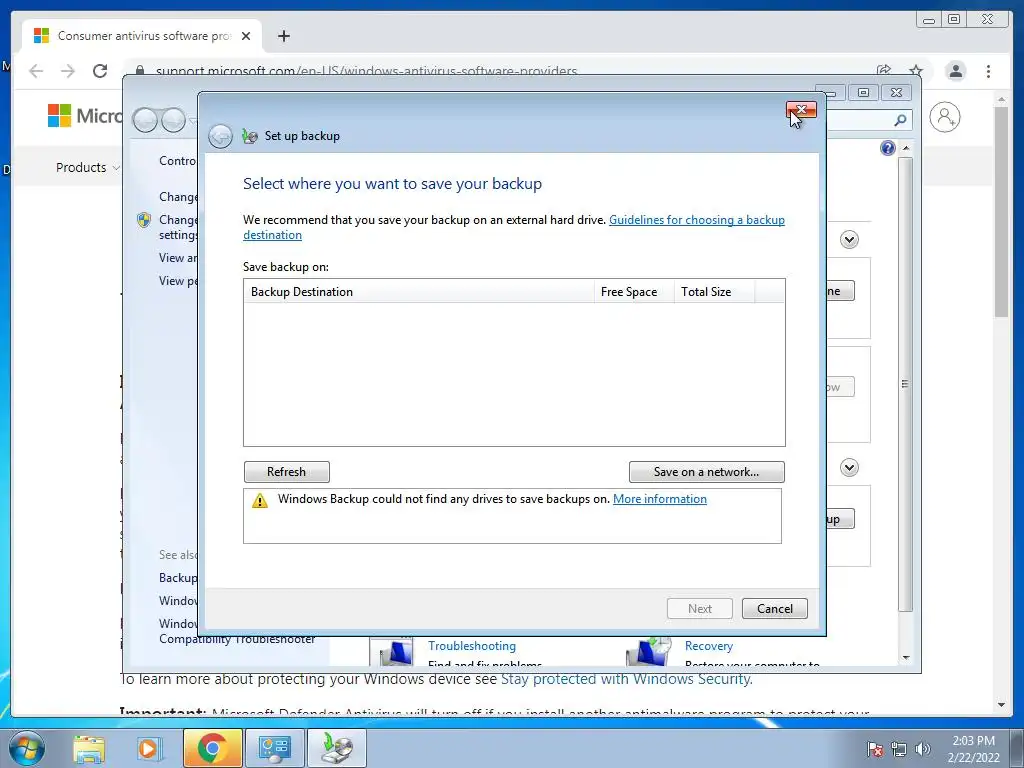Viewport: 1024px width, 768px height.
Task: Switch to Chrome from the taskbar
Action: click(212, 748)
